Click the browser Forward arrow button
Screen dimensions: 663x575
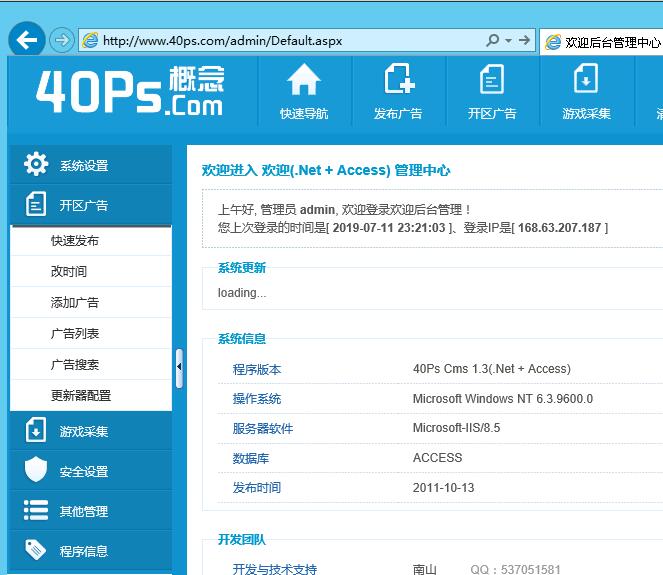62,40
